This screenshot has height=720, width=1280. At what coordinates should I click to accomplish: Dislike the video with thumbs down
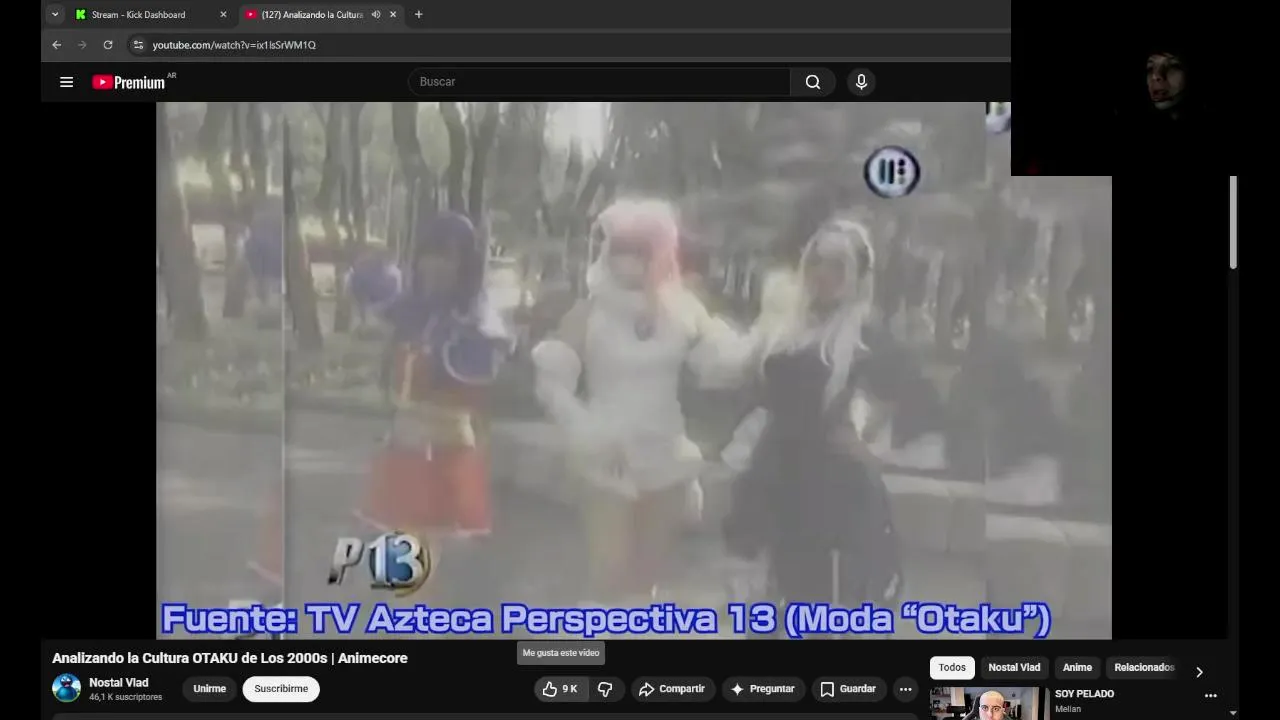pos(605,689)
